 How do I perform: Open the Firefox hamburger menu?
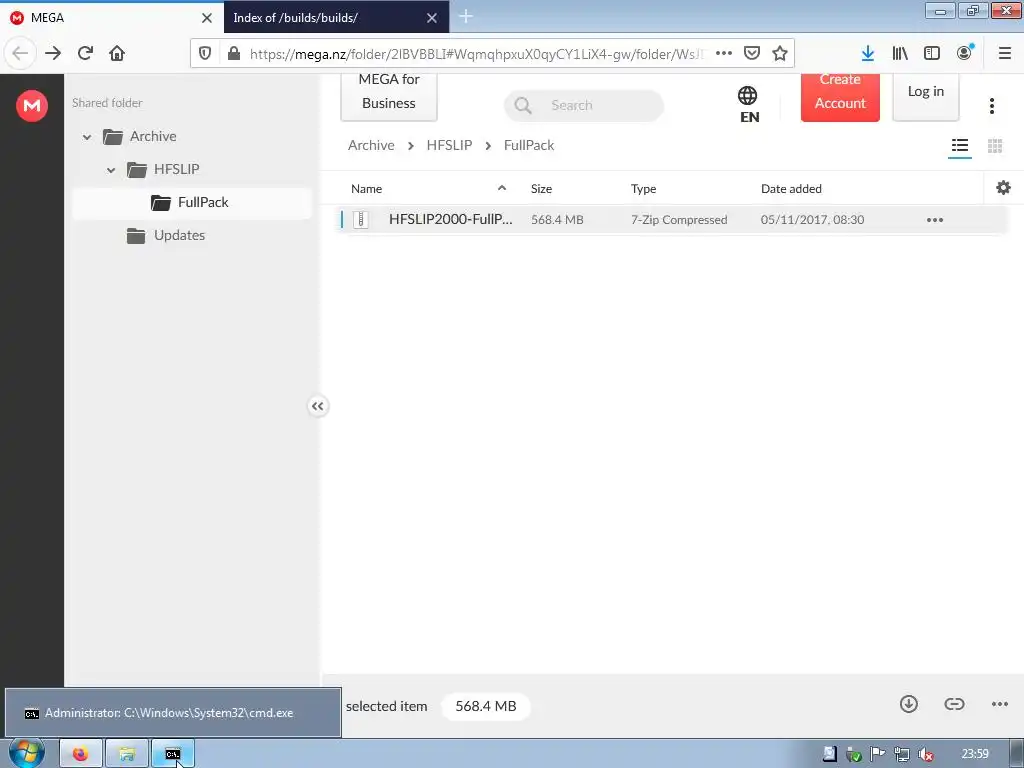[x=1005, y=54]
